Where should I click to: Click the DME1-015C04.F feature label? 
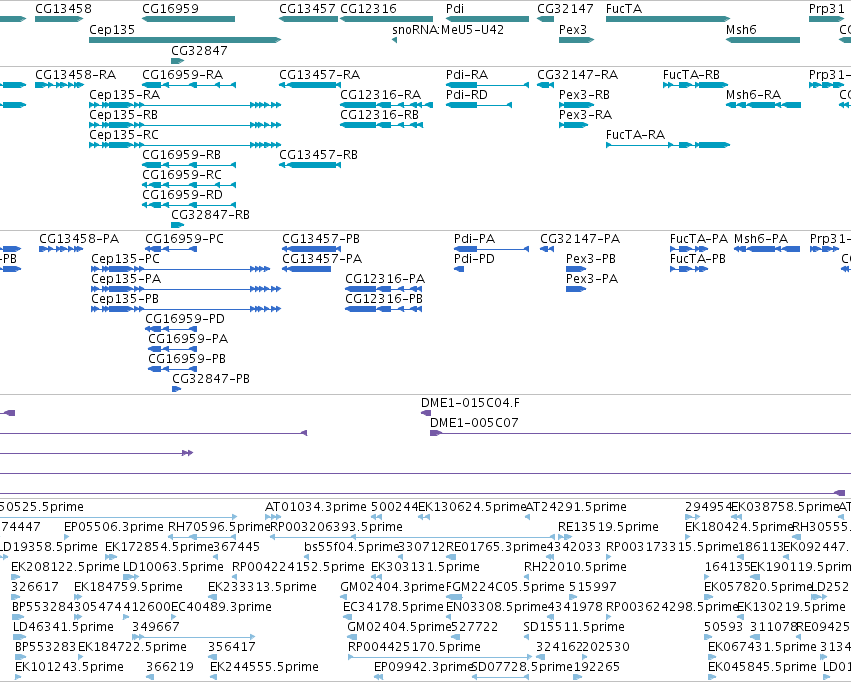coord(471,403)
